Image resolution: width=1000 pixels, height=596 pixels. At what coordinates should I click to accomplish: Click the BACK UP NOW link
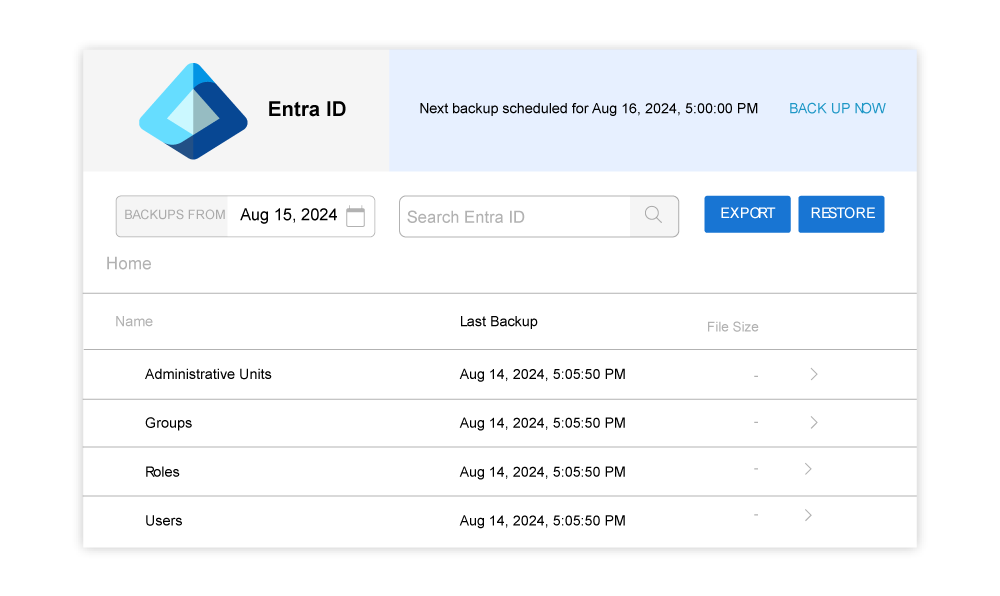[837, 108]
